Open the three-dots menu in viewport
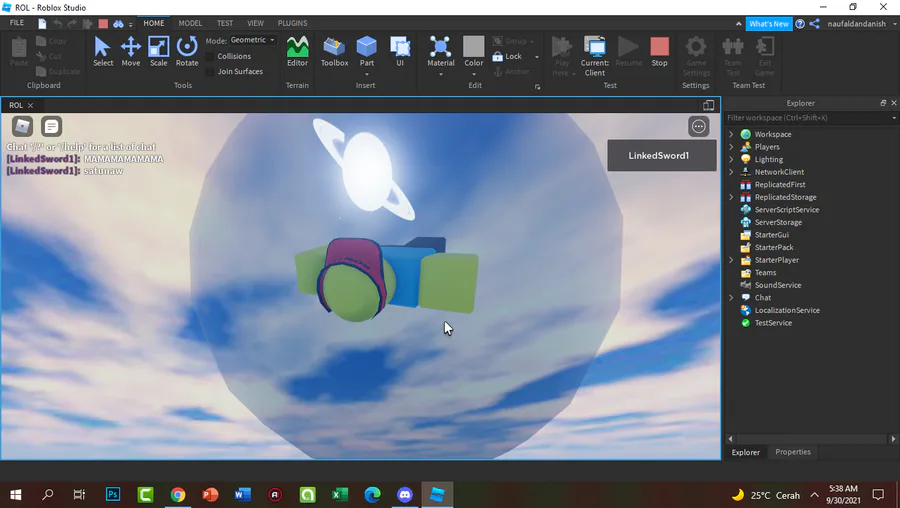Screen dimensions: 900x508 coord(699,126)
